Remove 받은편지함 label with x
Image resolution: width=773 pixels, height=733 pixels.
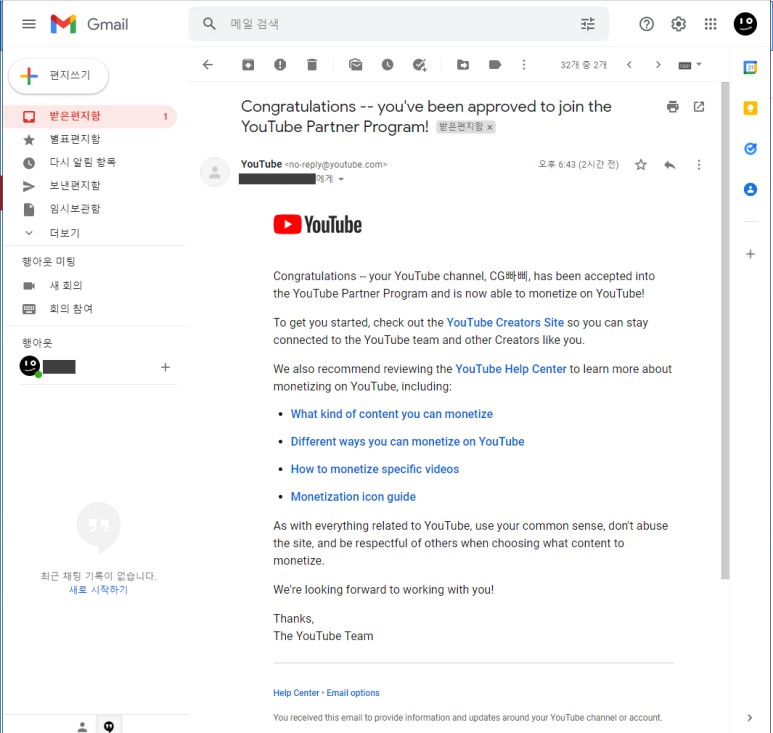pos(490,127)
